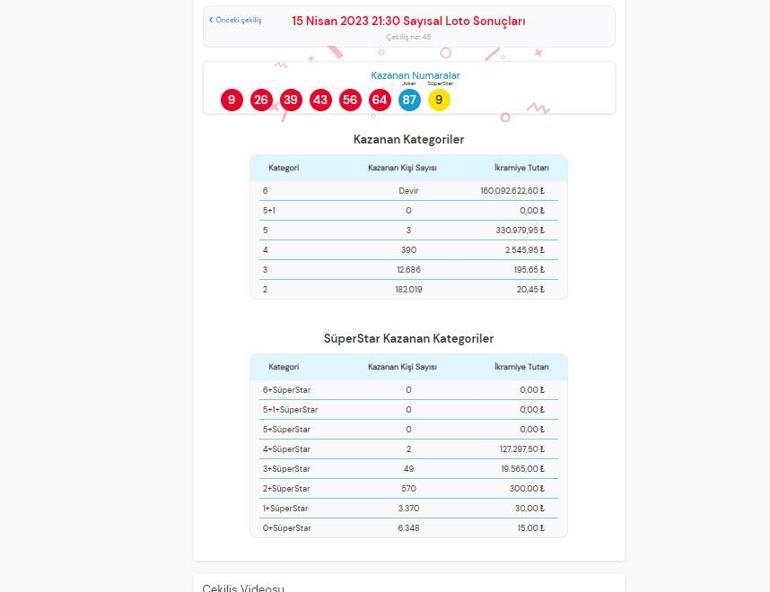Screen dimensions: 770x592
Task: Click the '5+SüperStar' category row label
Action: click(x=287, y=430)
